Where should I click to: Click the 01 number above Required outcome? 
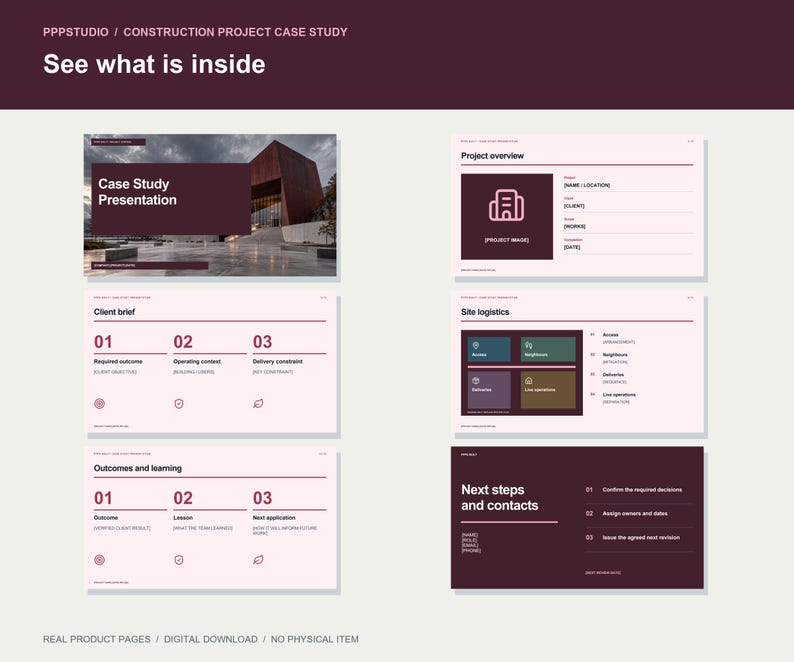tap(103, 342)
